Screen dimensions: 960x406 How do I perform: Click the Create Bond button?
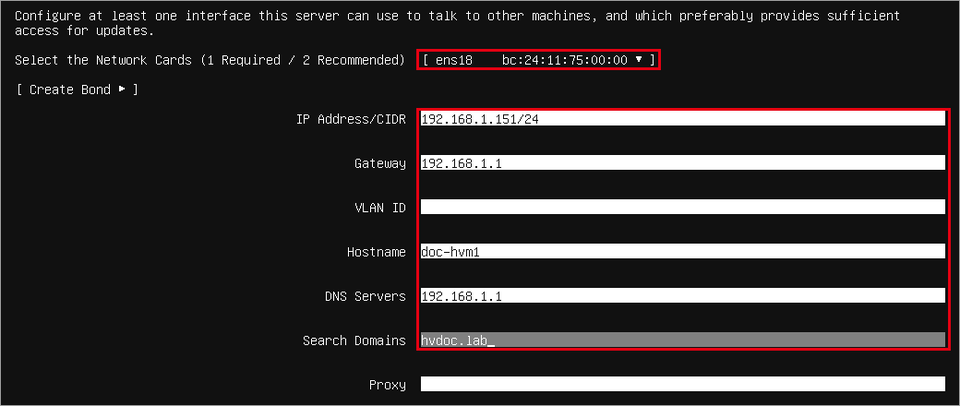[x=77, y=89]
